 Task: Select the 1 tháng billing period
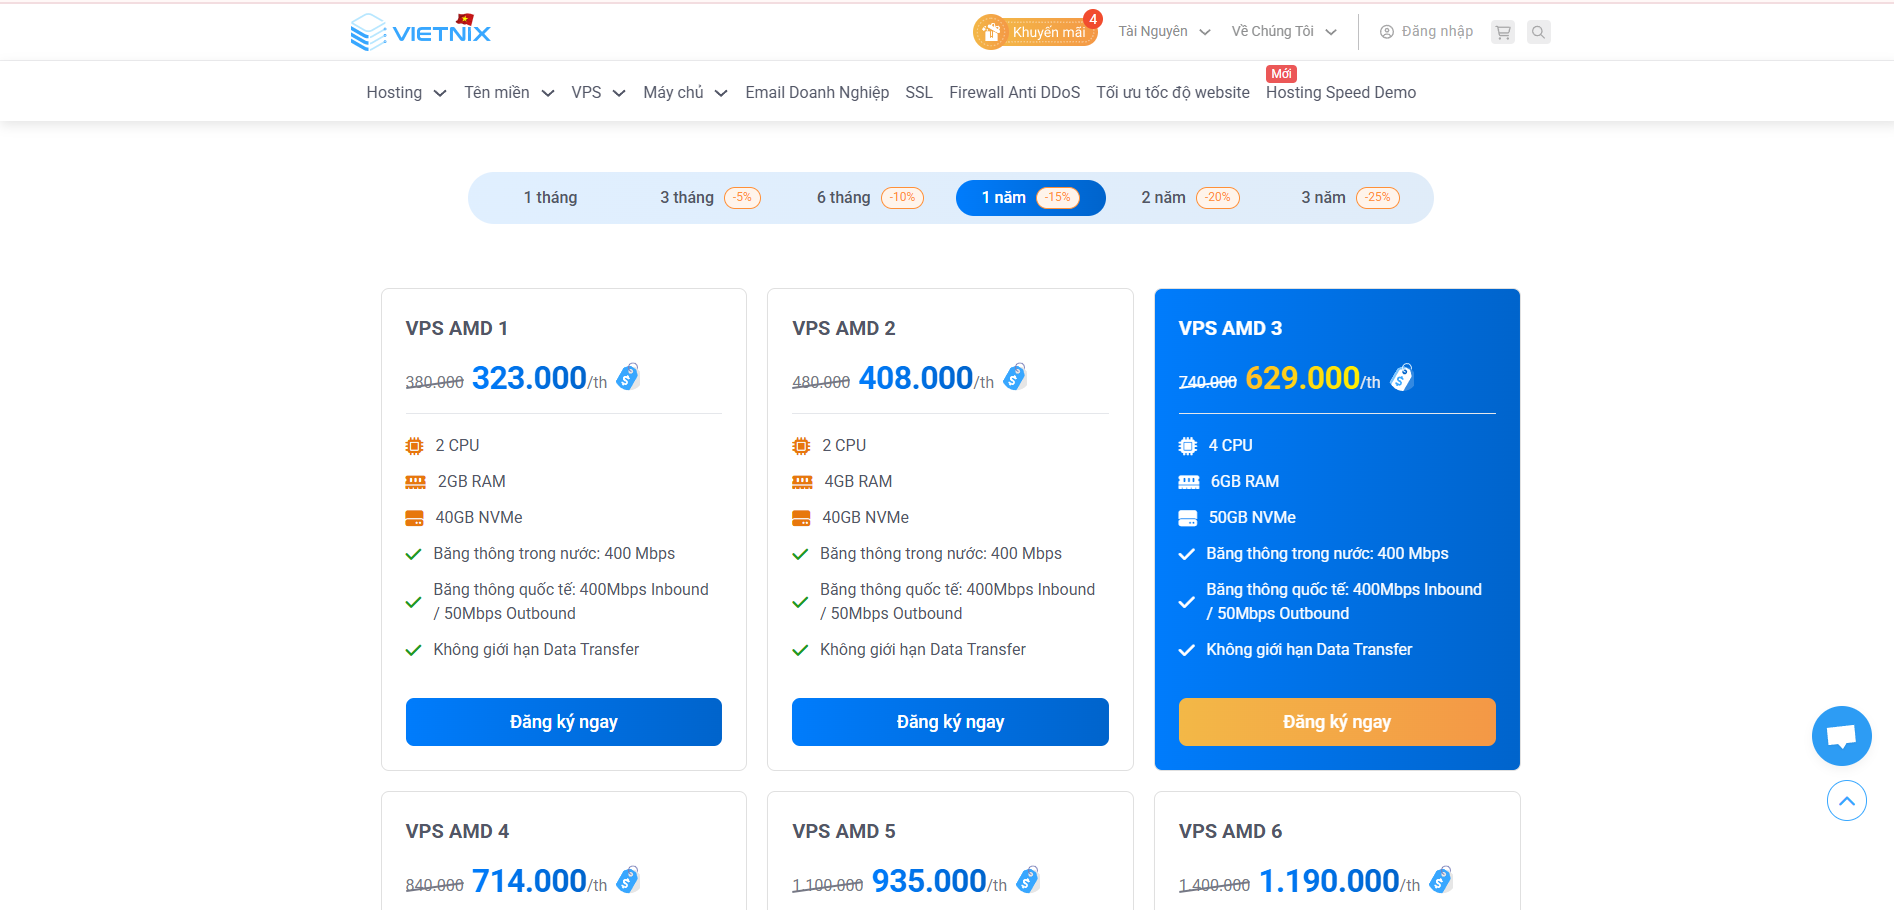click(x=550, y=198)
